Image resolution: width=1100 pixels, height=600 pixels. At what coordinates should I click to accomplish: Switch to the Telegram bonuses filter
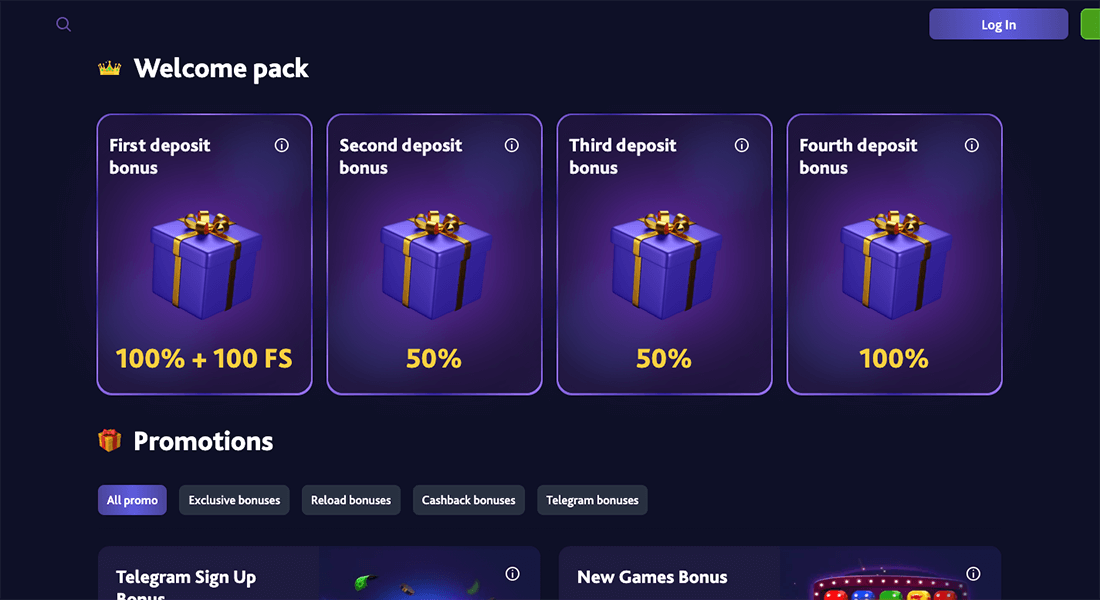592,500
